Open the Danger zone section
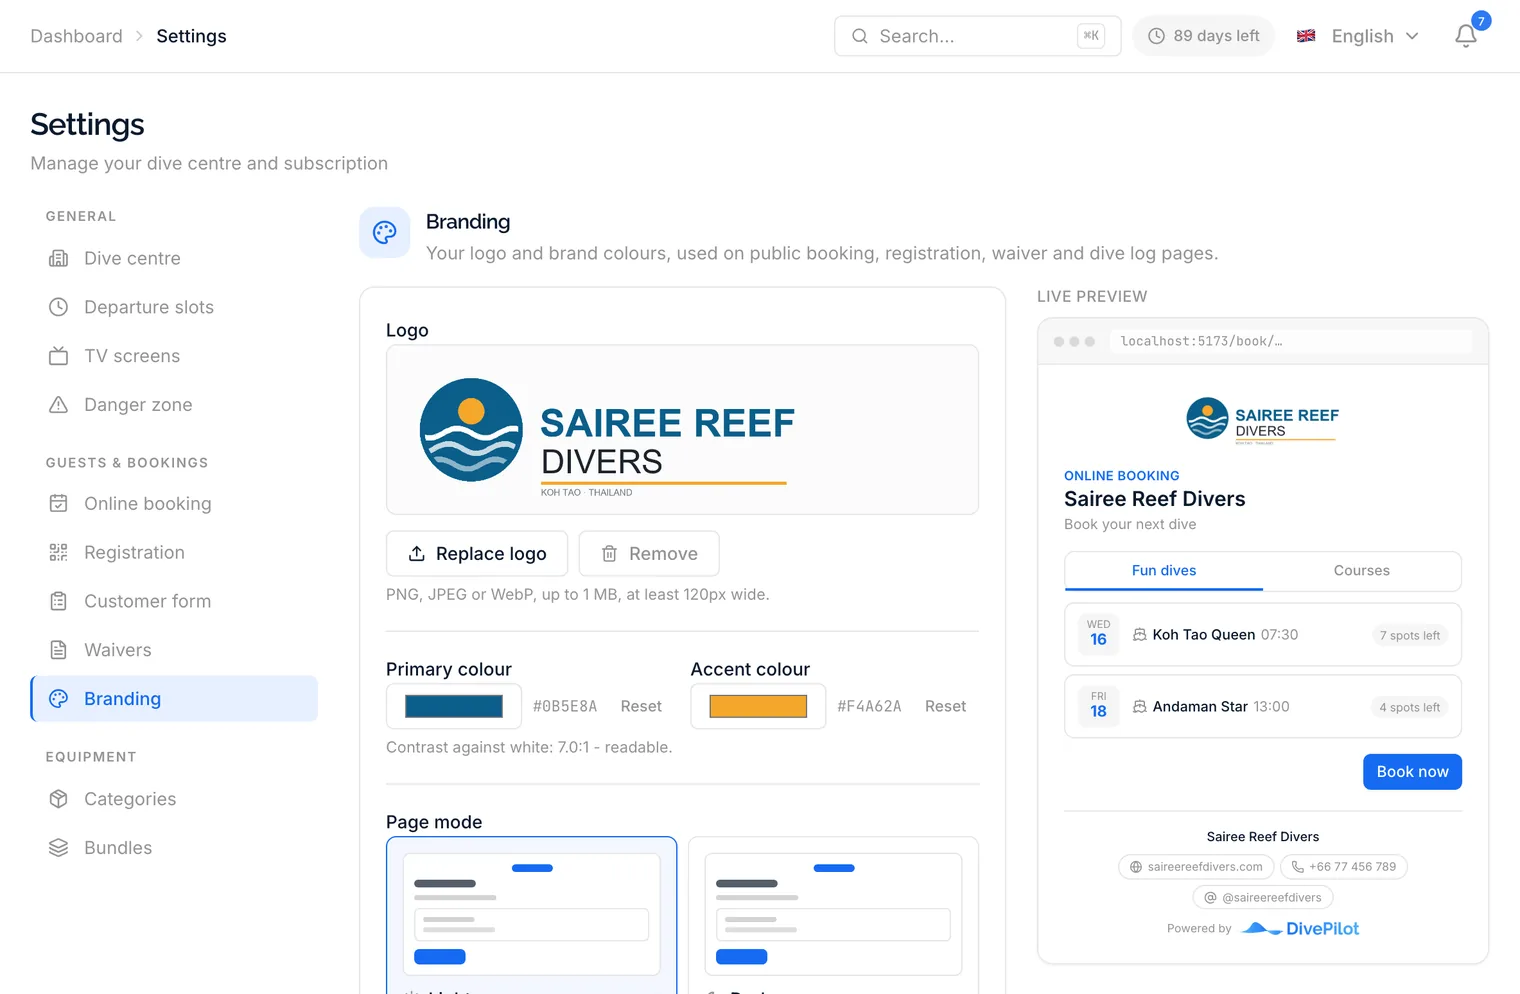Image resolution: width=1520 pixels, height=994 pixels. [174, 405]
